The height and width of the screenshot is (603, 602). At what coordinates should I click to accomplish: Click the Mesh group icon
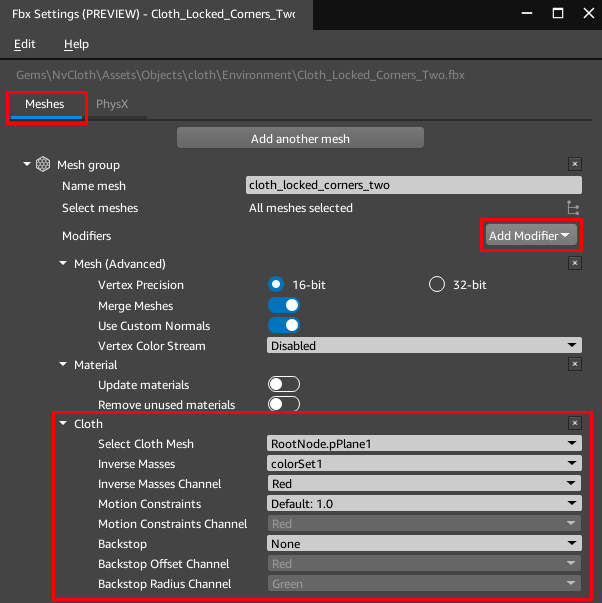click(x=43, y=164)
